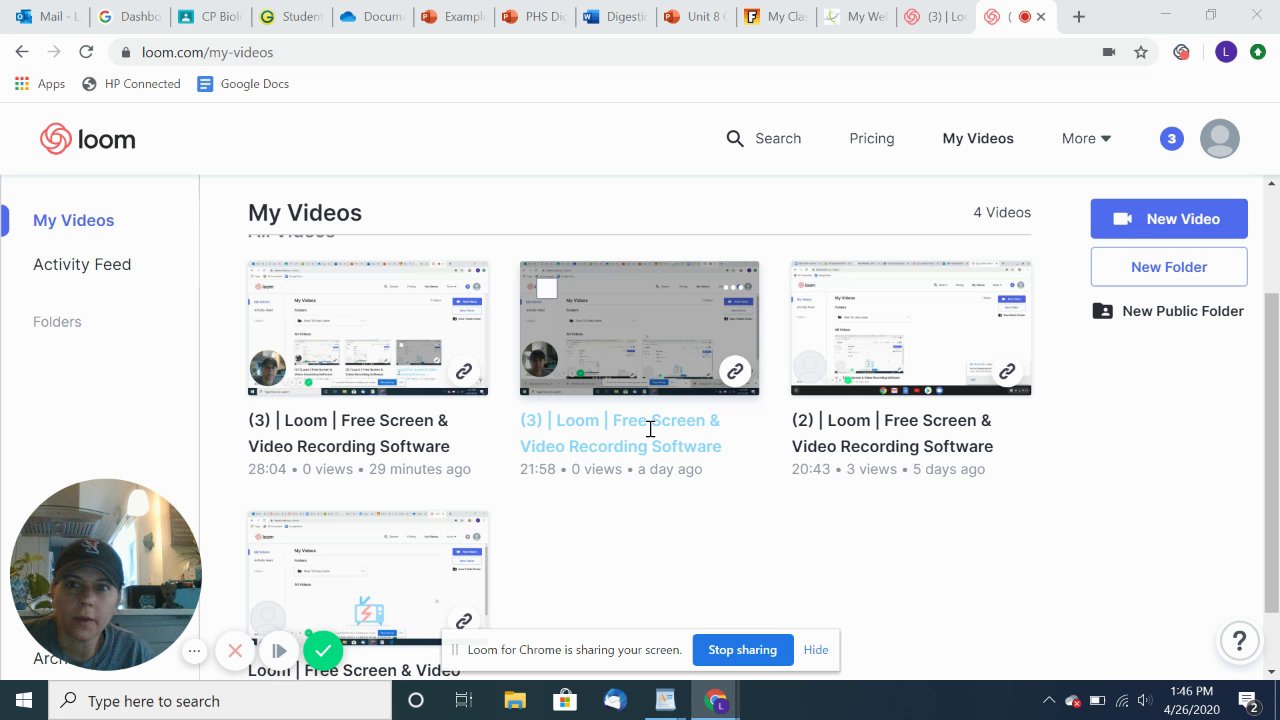
Task: Show hidden system tray icons
Action: tap(1048, 700)
